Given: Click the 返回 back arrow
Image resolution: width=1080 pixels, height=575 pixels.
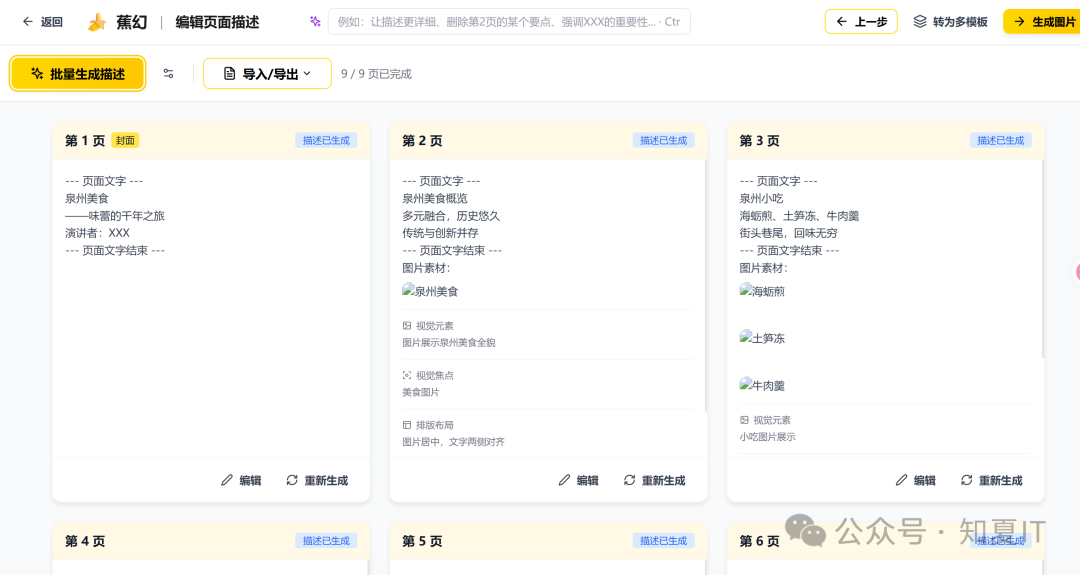Looking at the screenshot, I should point(28,22).
